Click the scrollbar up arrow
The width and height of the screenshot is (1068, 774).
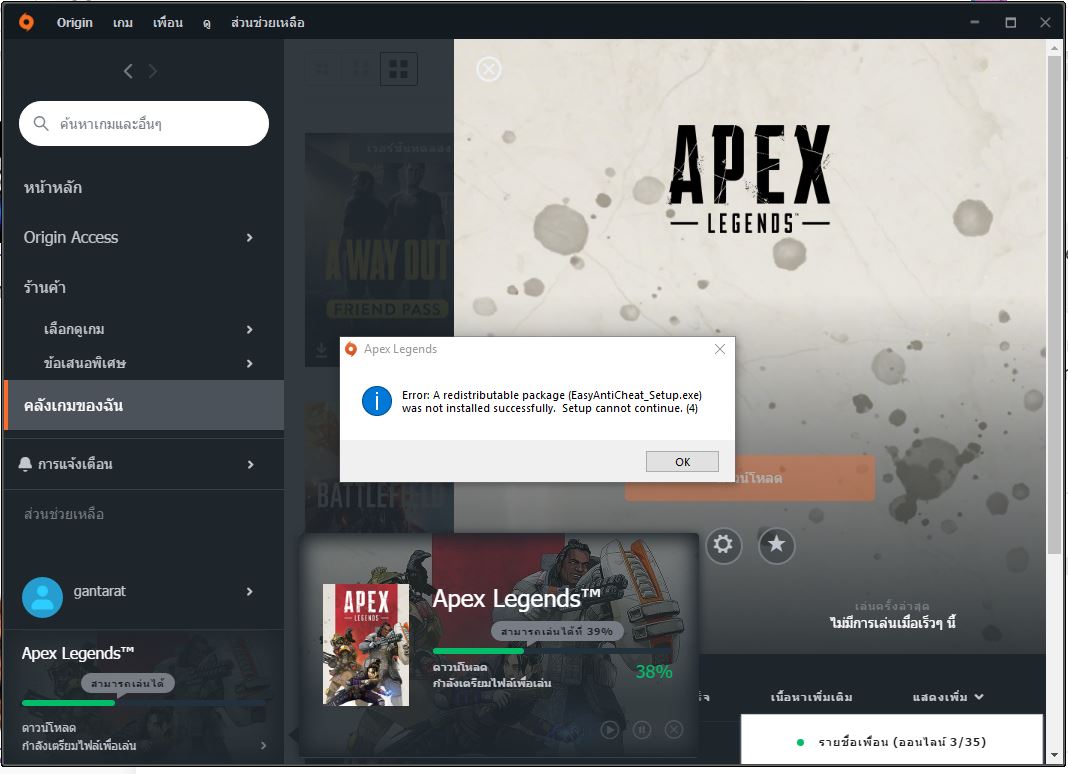point(1054,48)
